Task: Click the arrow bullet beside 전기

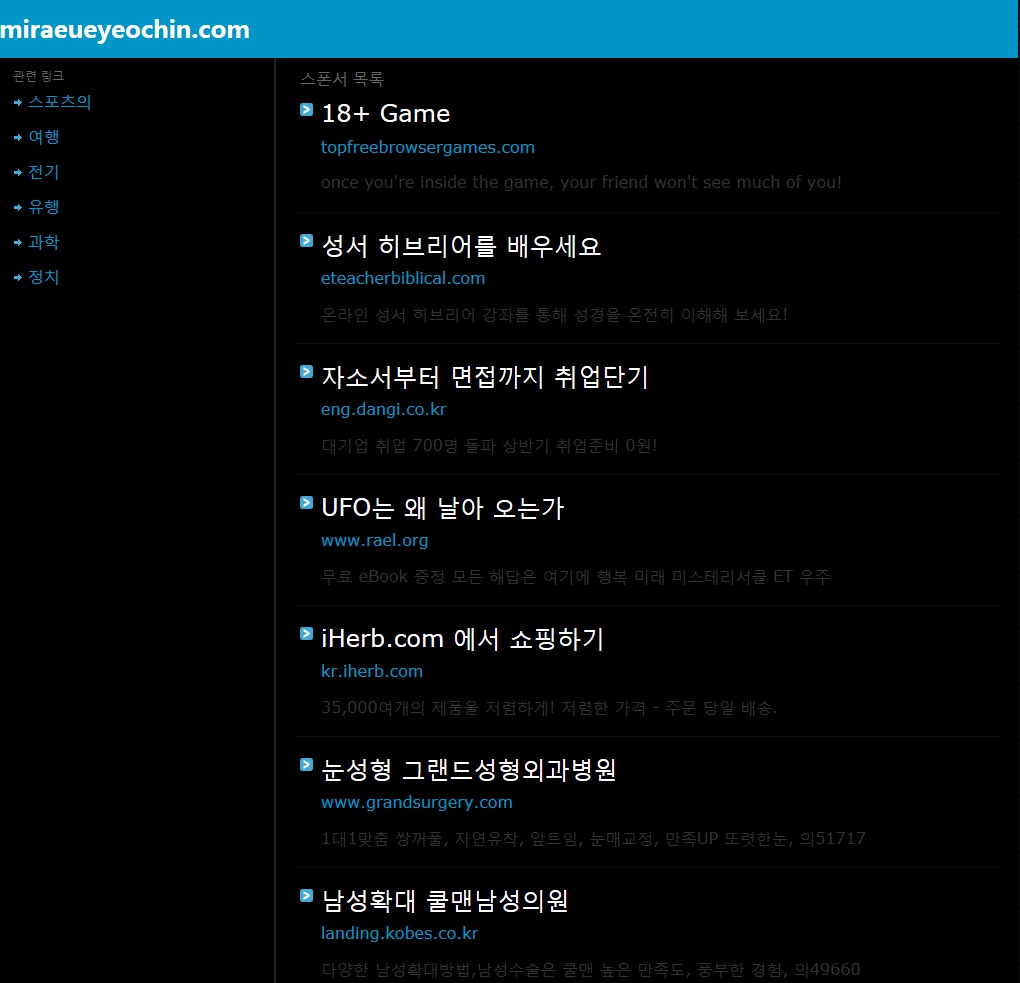Action: [x=18, y=172]
